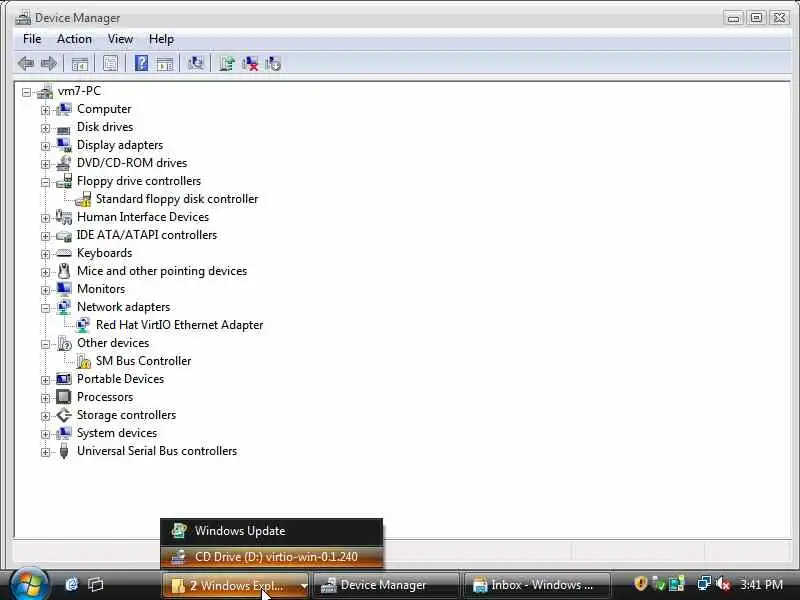
Task: Expand the Computer category
Action: click(x=45, y=110)
